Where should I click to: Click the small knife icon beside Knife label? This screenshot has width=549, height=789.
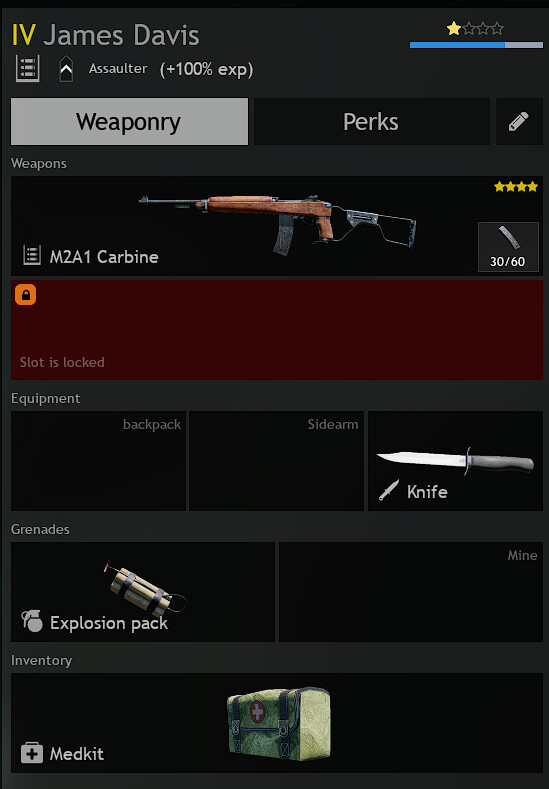tap(389, 490)
